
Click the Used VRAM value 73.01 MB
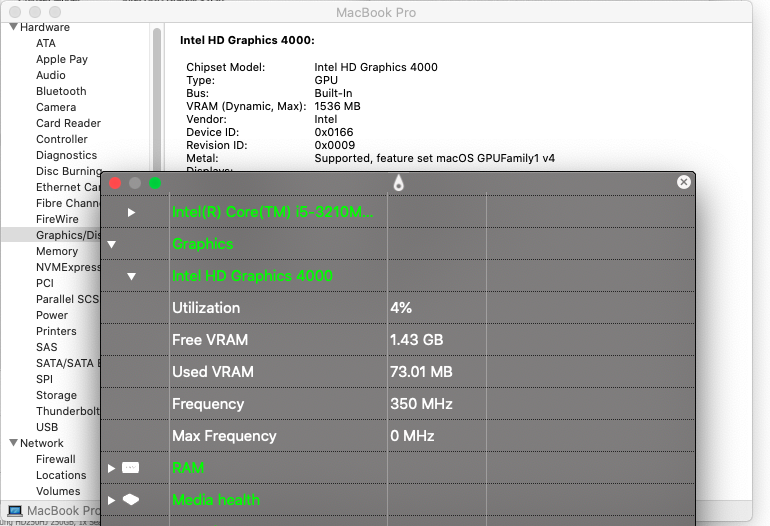click(x=421, y=372)
